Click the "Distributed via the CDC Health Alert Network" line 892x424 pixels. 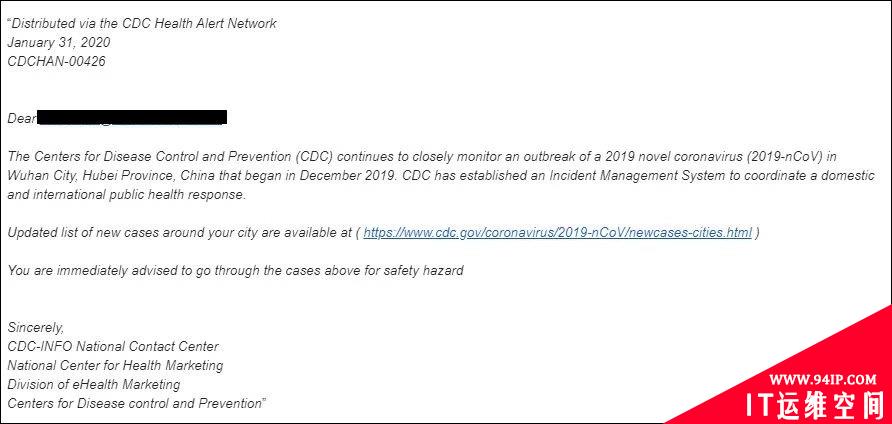142,24
